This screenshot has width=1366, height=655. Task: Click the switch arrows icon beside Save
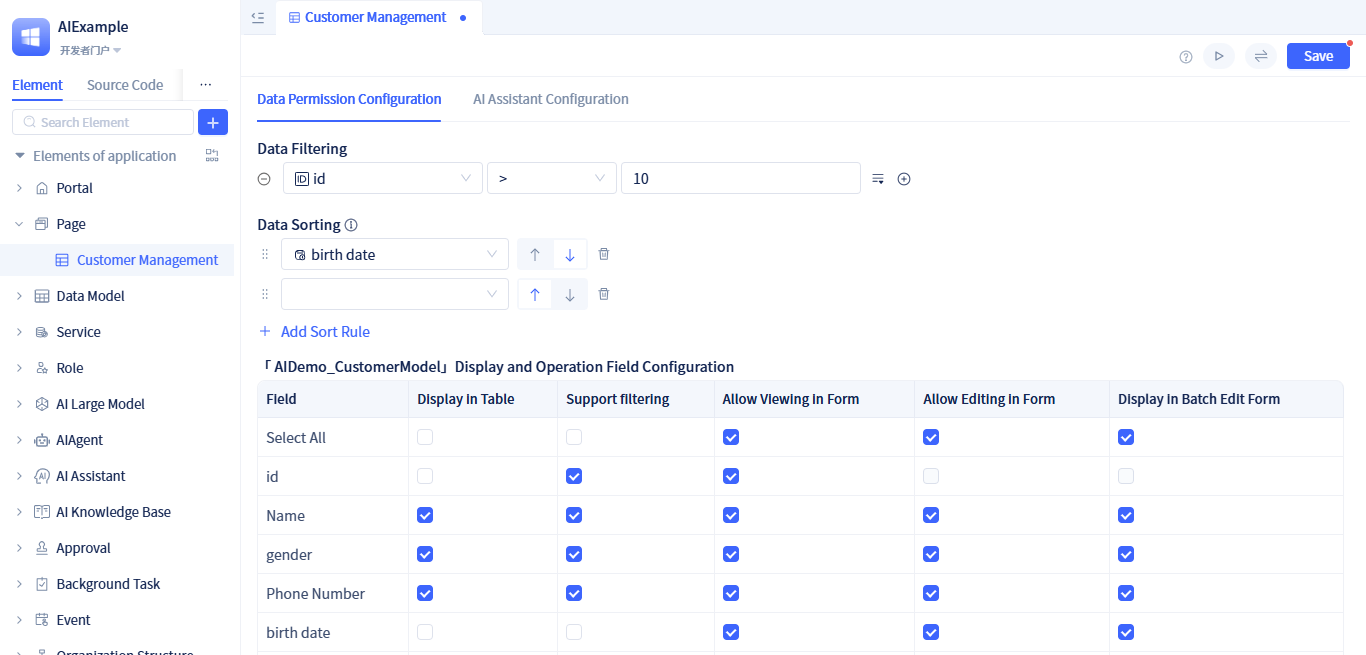tap(1261, 56)
